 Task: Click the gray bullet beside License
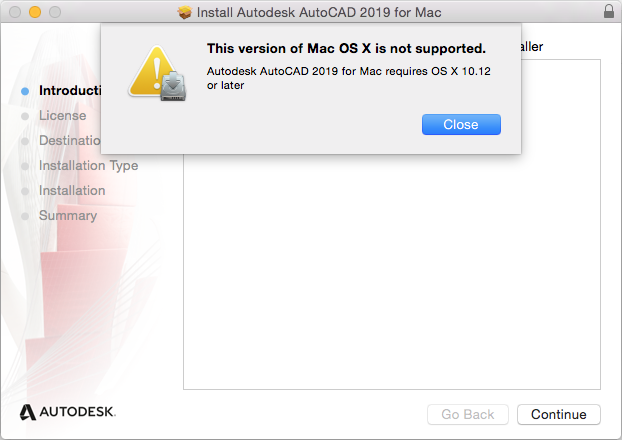25,116
